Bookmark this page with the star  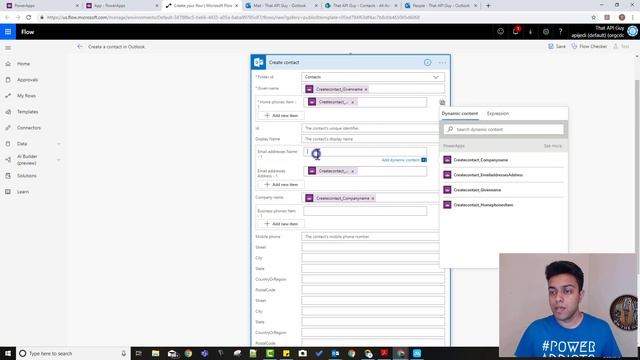click(x=593, y=18)
